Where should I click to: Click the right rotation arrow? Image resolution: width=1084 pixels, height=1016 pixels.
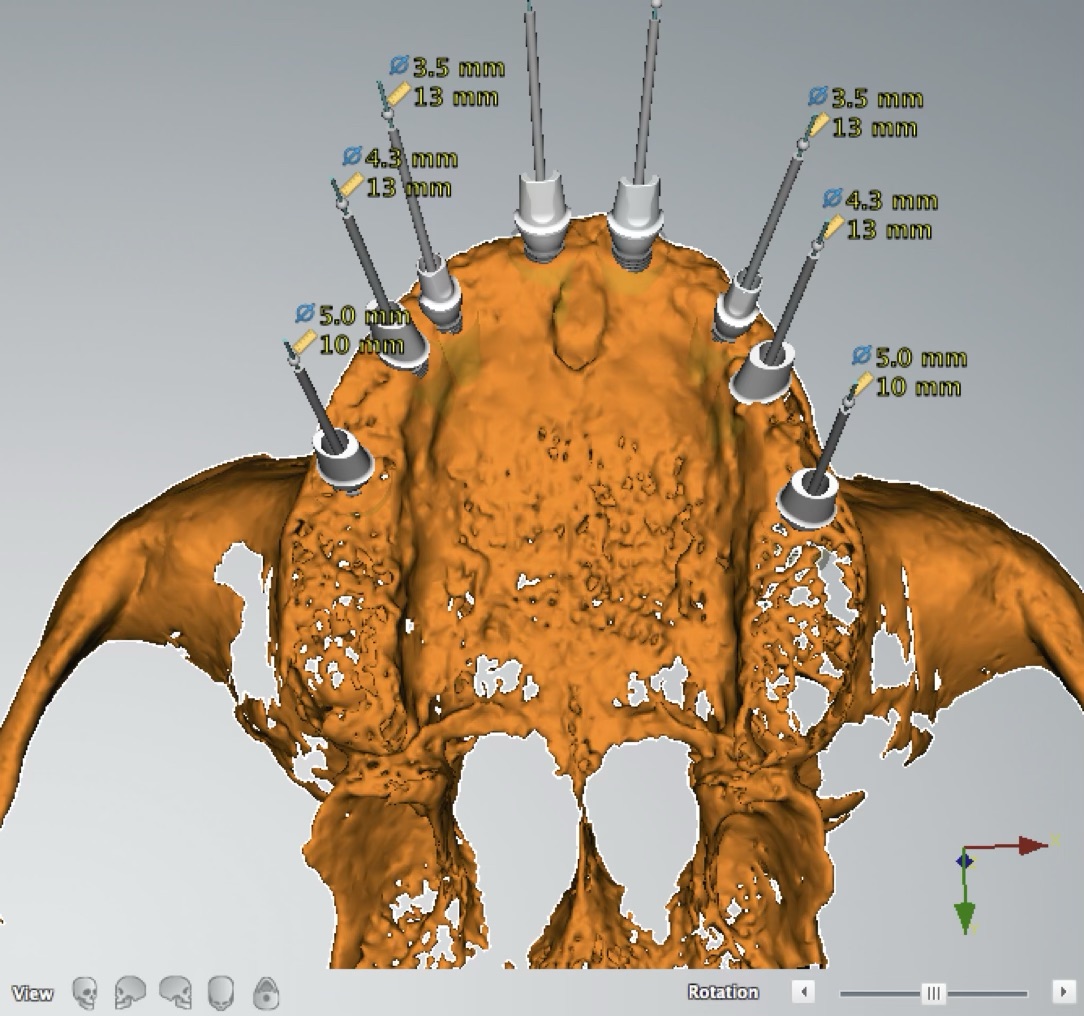(1062, 992)
